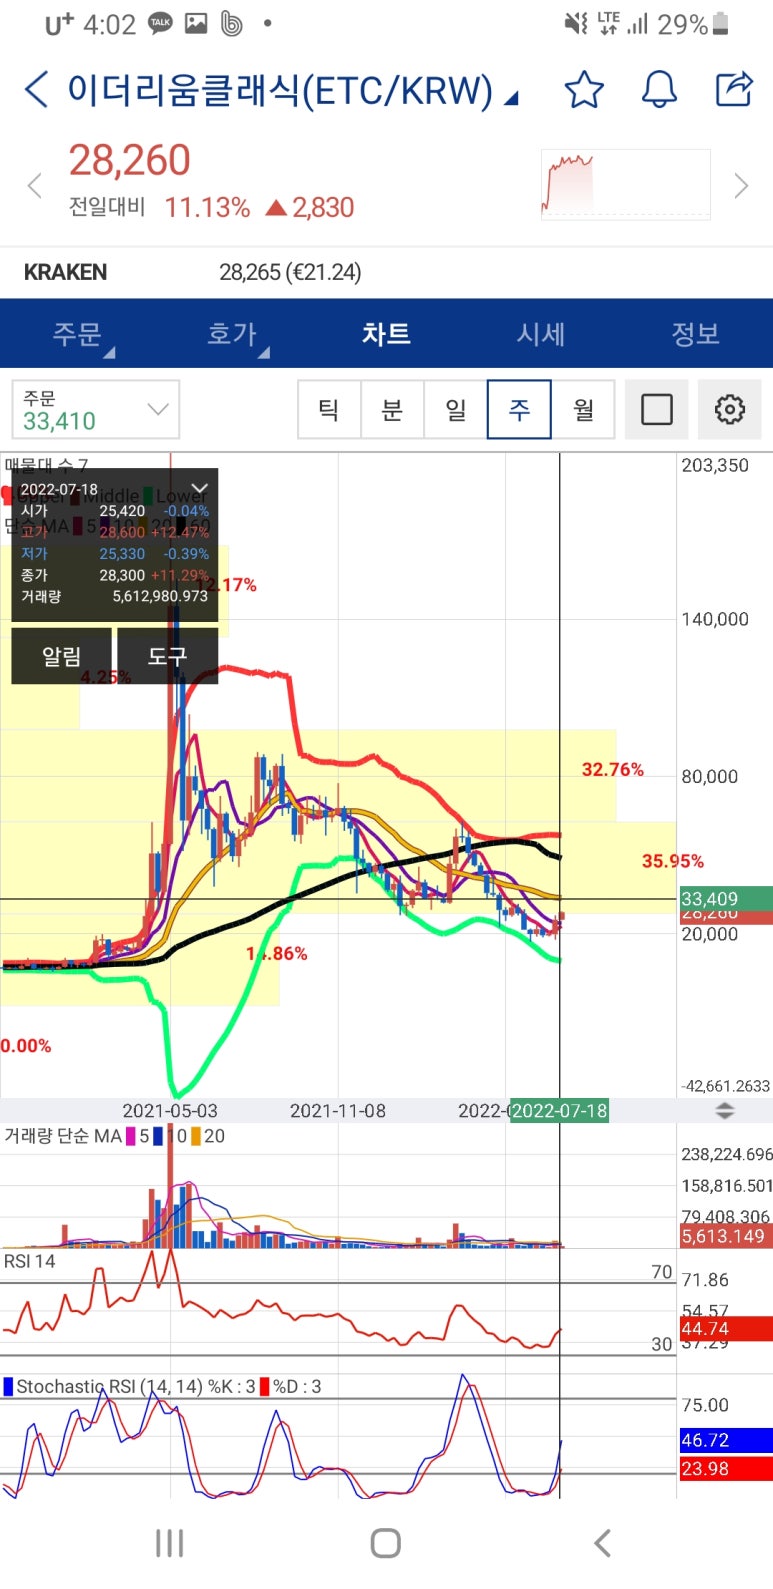Add ETC/KRW to favorites with star
The width and height of the screenshot is (773, 1589).
click(584, 90)
